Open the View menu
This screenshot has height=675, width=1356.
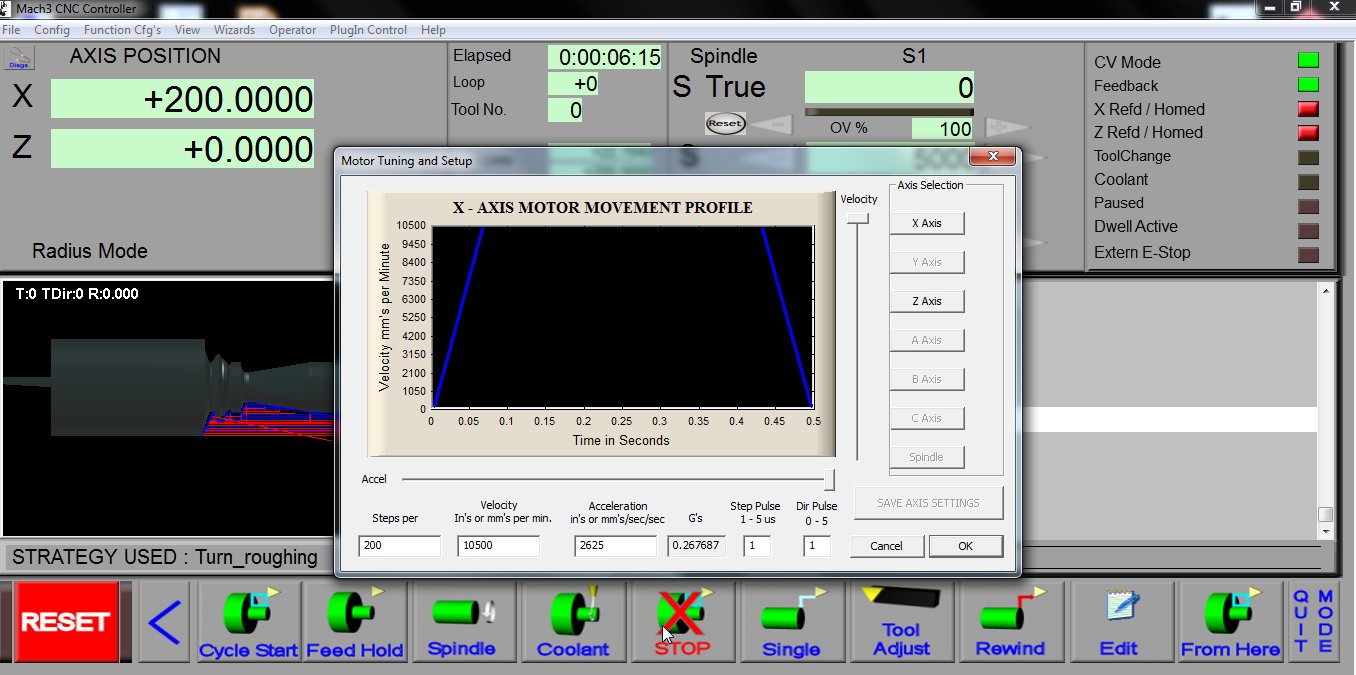[x=187, y=30]
